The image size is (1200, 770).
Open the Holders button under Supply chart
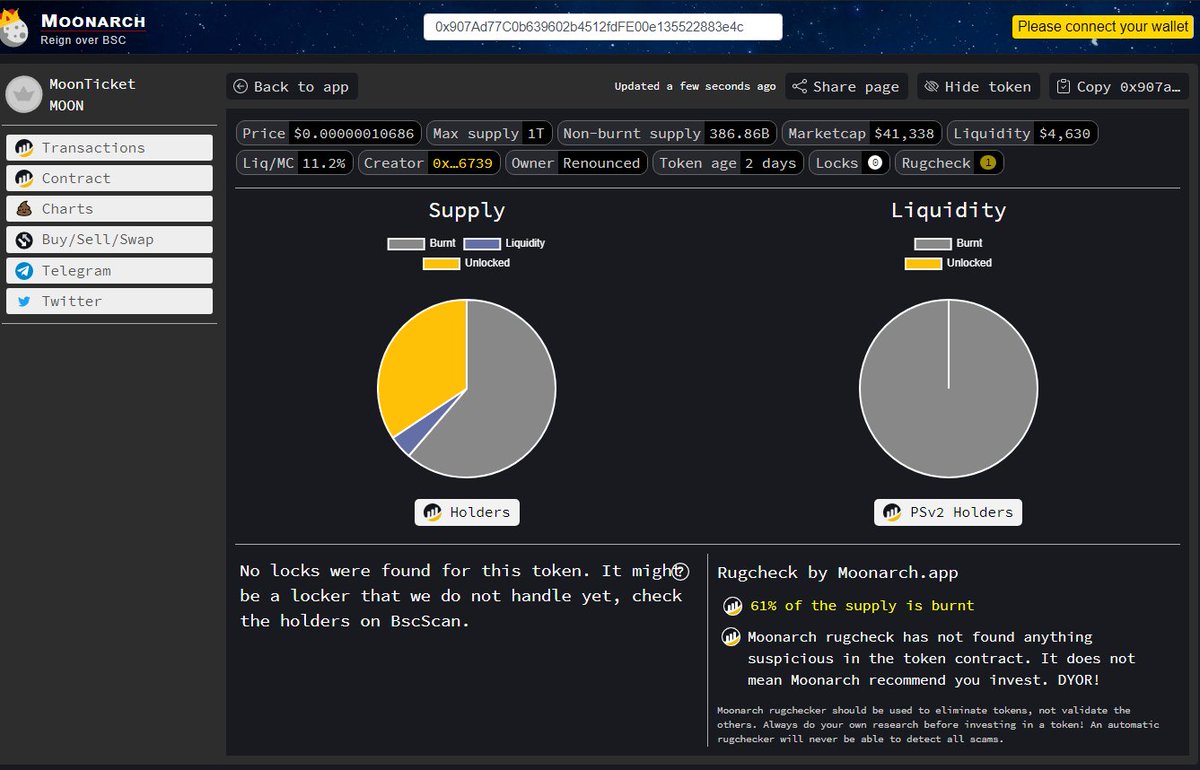(467, 512)
